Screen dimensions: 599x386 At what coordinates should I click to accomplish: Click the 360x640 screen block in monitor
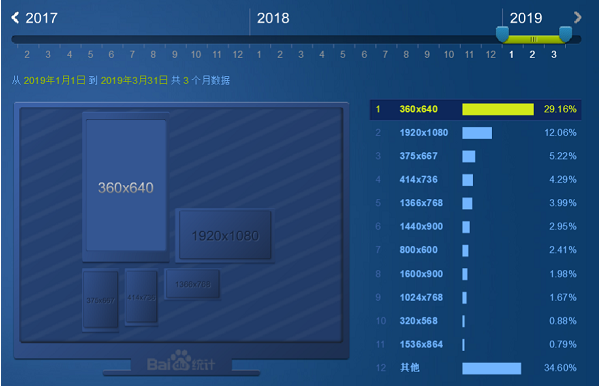[126, 187]
